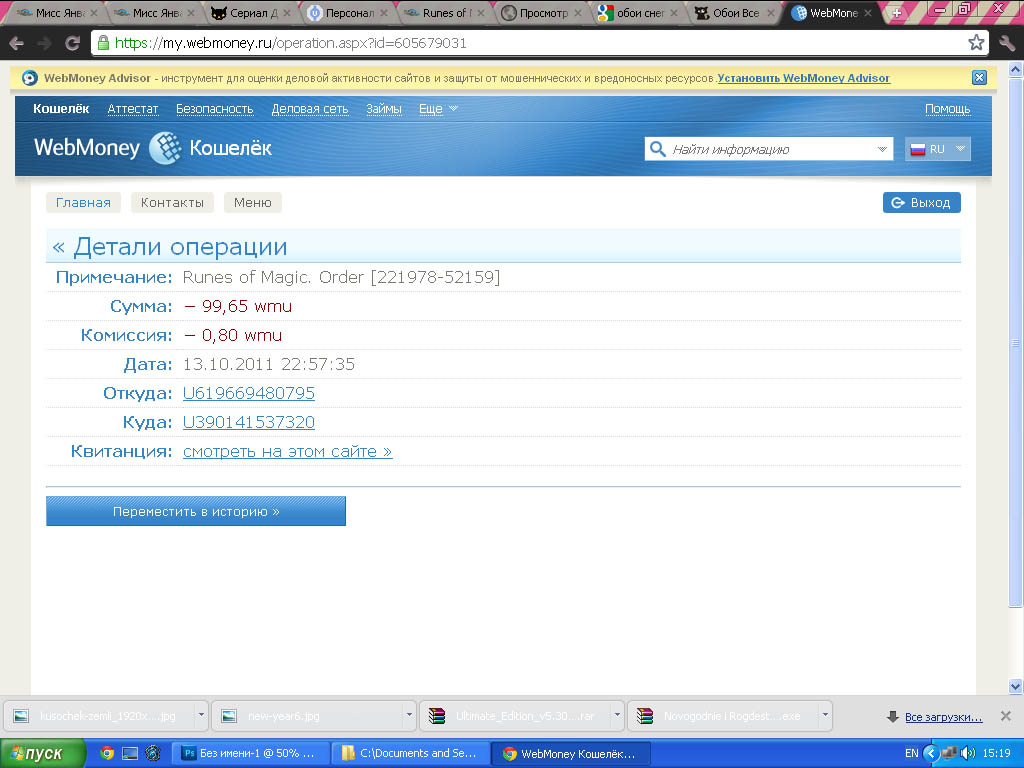Click the address bar URL

[x=291, y=43]
